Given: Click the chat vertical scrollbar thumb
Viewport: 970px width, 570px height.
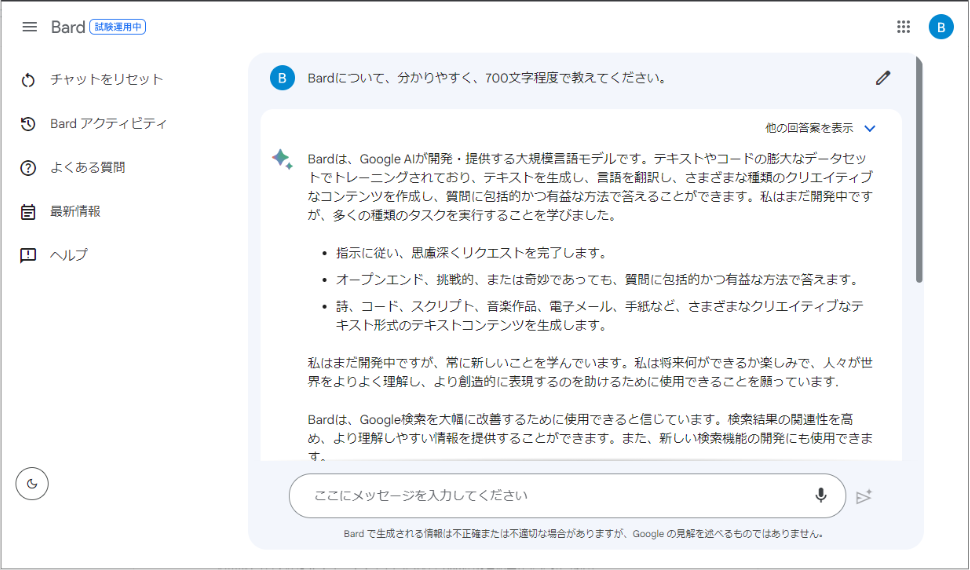Looking at the screenshot, I should click(x=919, y=170).
